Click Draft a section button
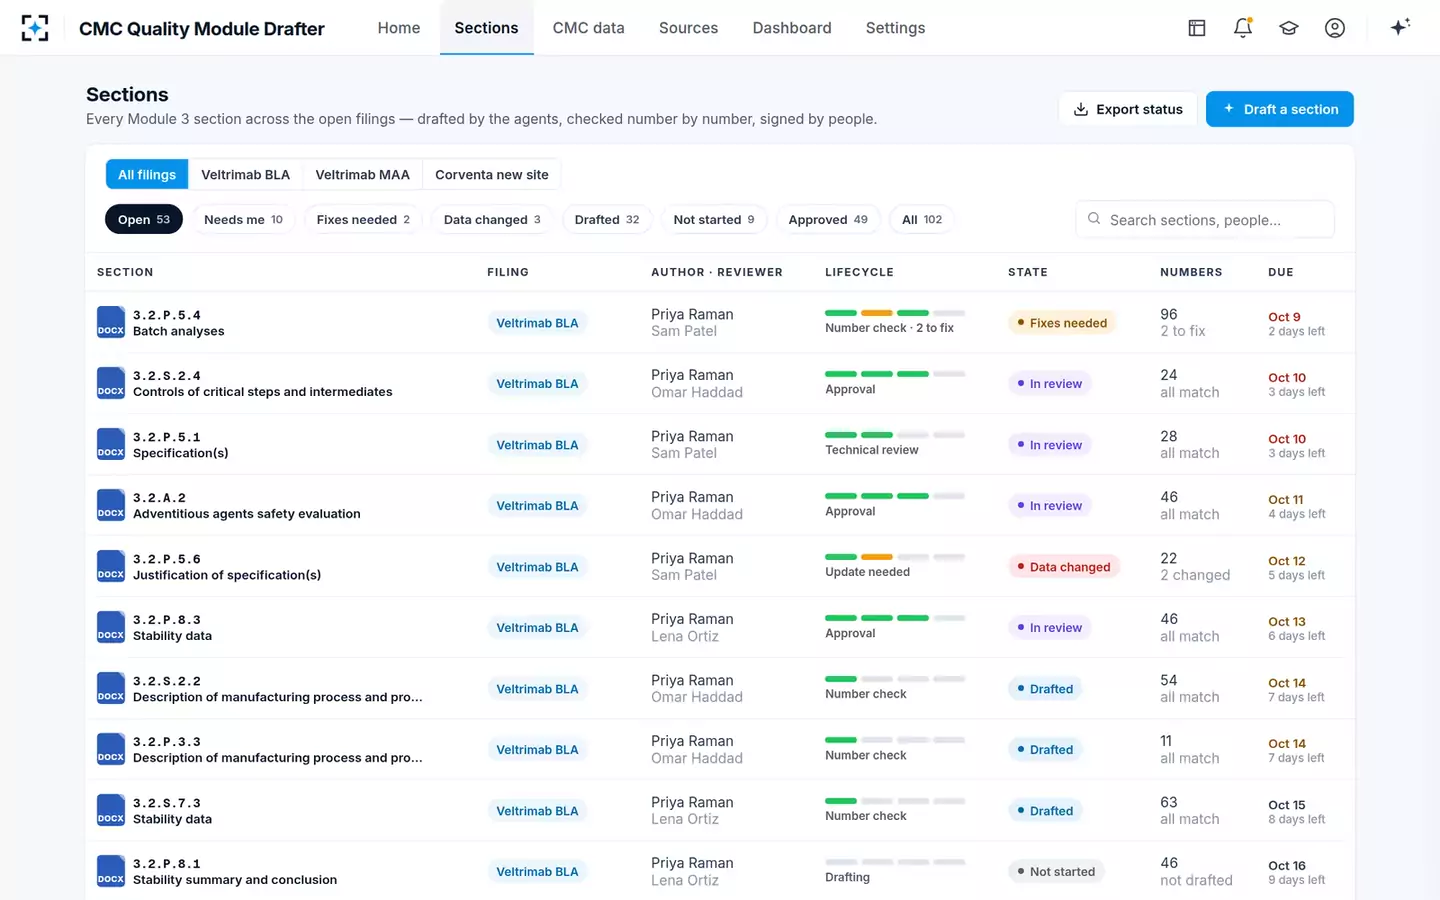Image resolution: width=1440 pixels, height=900 pixels. (x=1280, y=109)
